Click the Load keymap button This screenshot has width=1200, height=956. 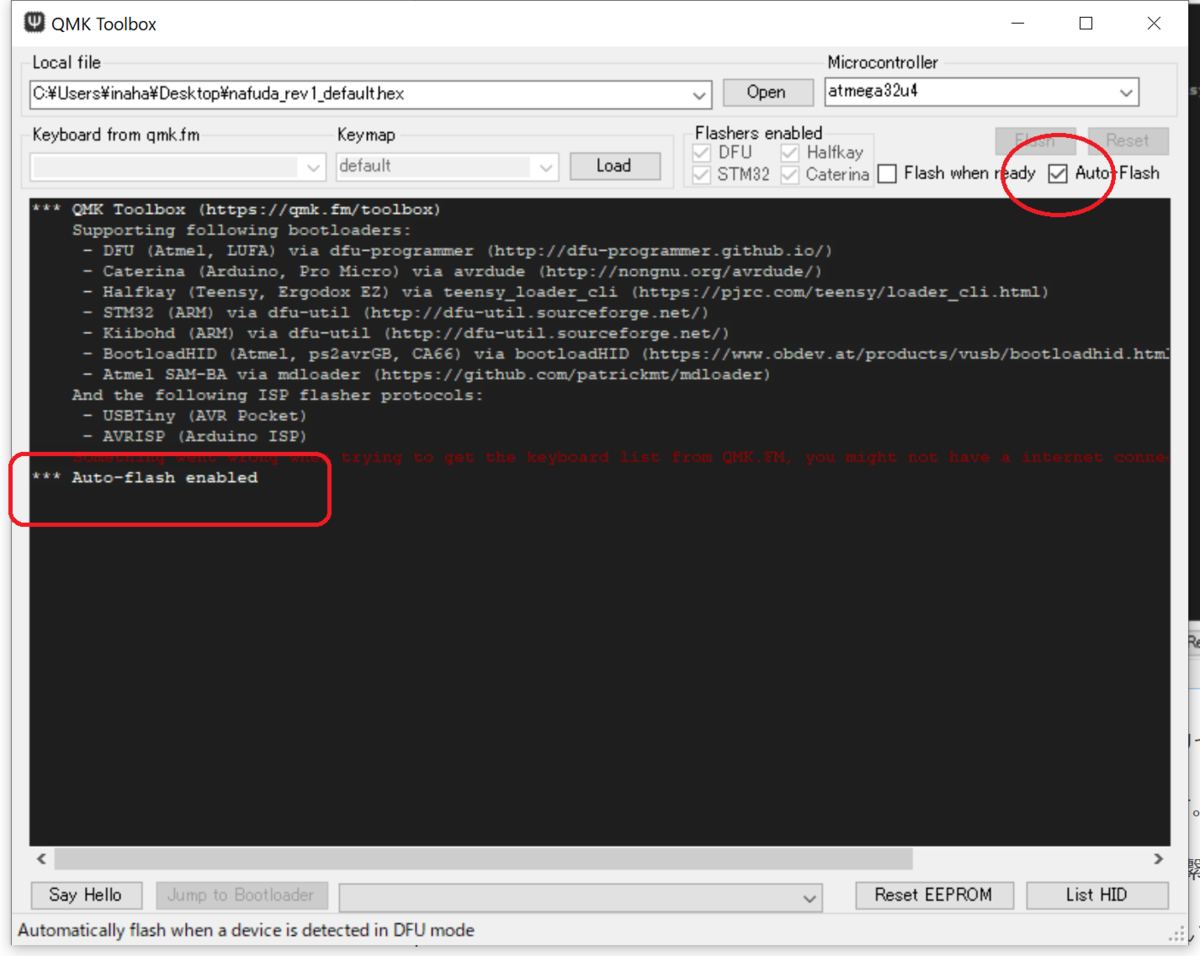coord(614,166)
